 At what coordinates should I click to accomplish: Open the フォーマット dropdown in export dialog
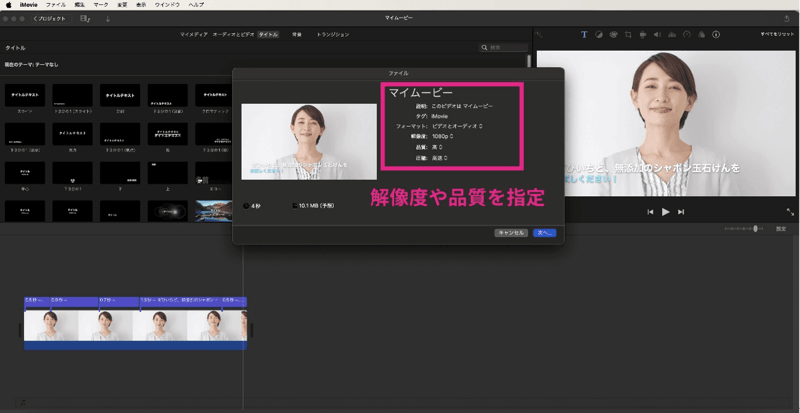[457, 126]
